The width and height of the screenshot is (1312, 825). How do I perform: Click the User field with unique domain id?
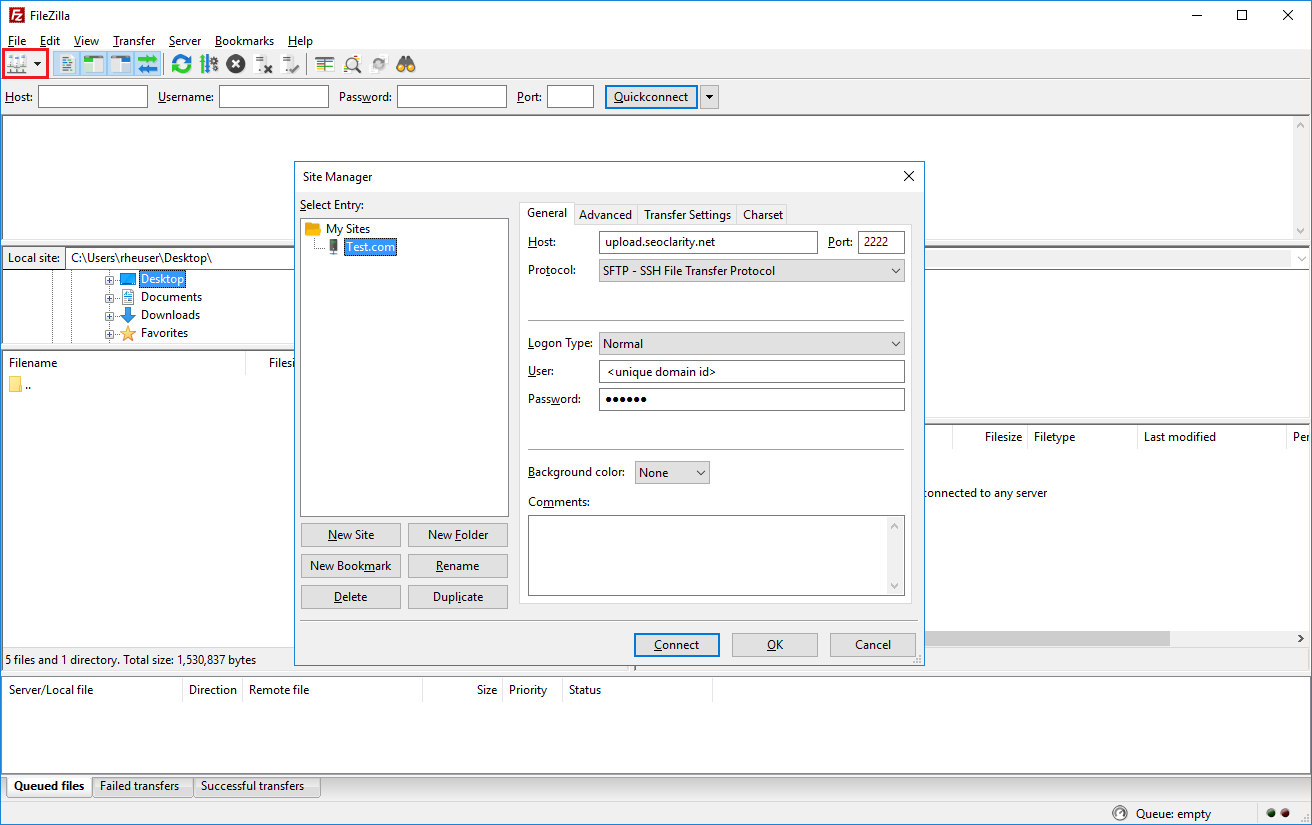point(752,372)
